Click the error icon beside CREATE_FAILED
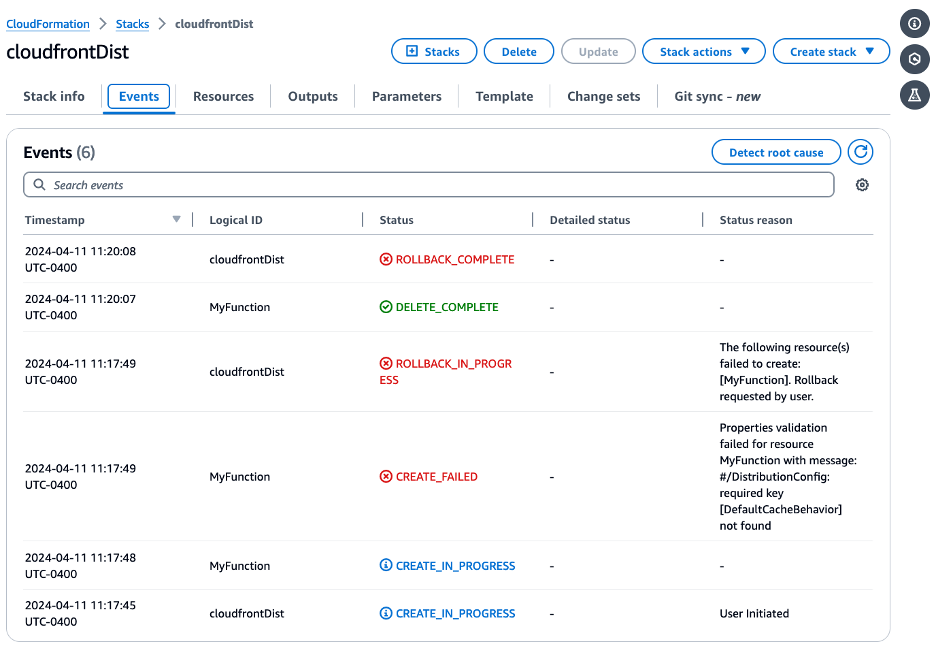The image size is (936, 660). point(387,476)
